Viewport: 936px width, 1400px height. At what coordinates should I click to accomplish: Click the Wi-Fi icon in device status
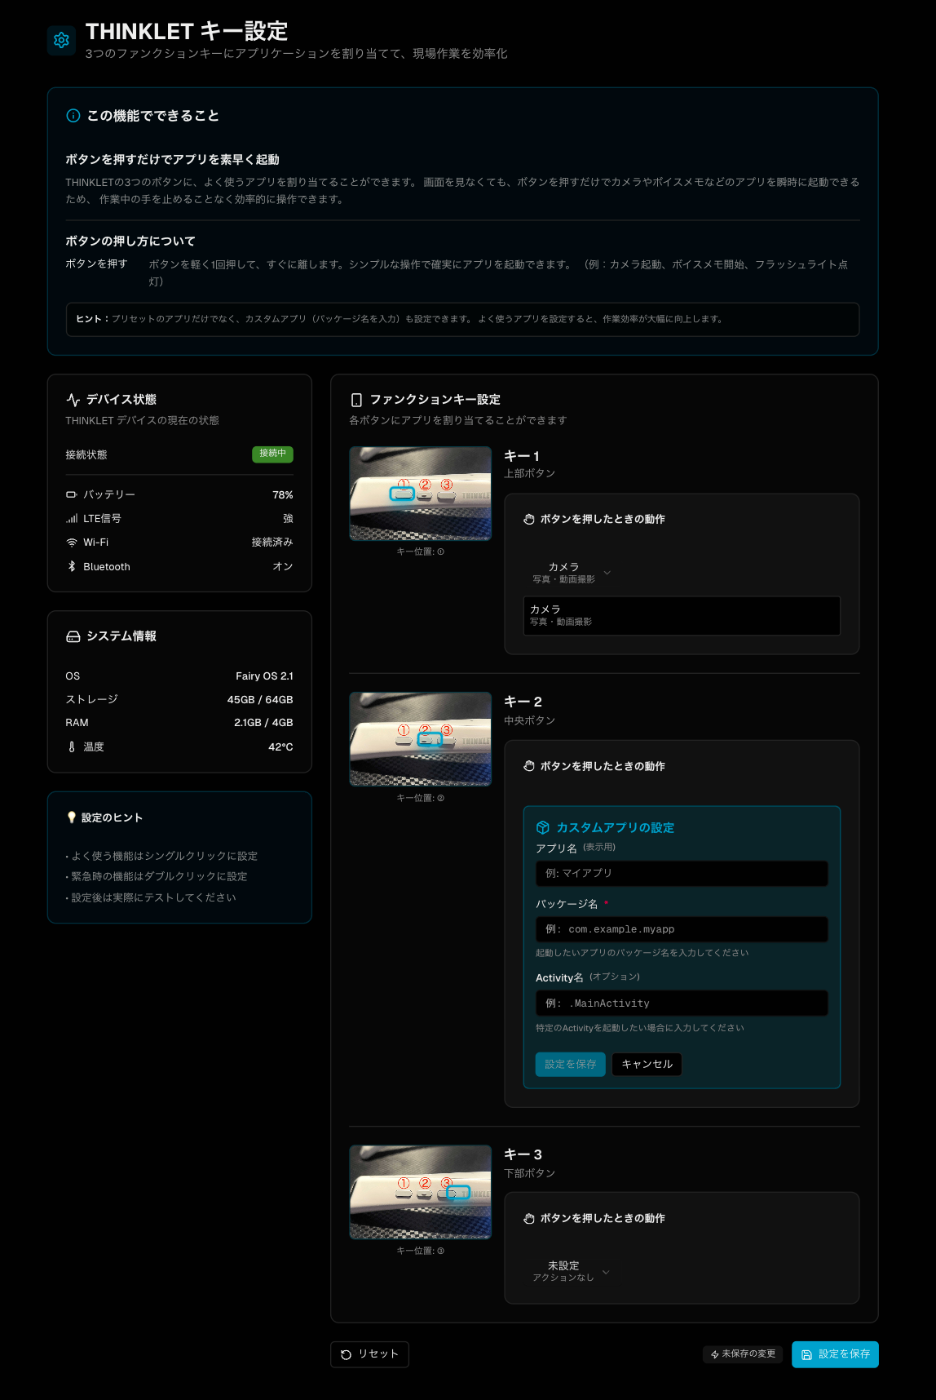pyautogui.click(x=71, y=543)
